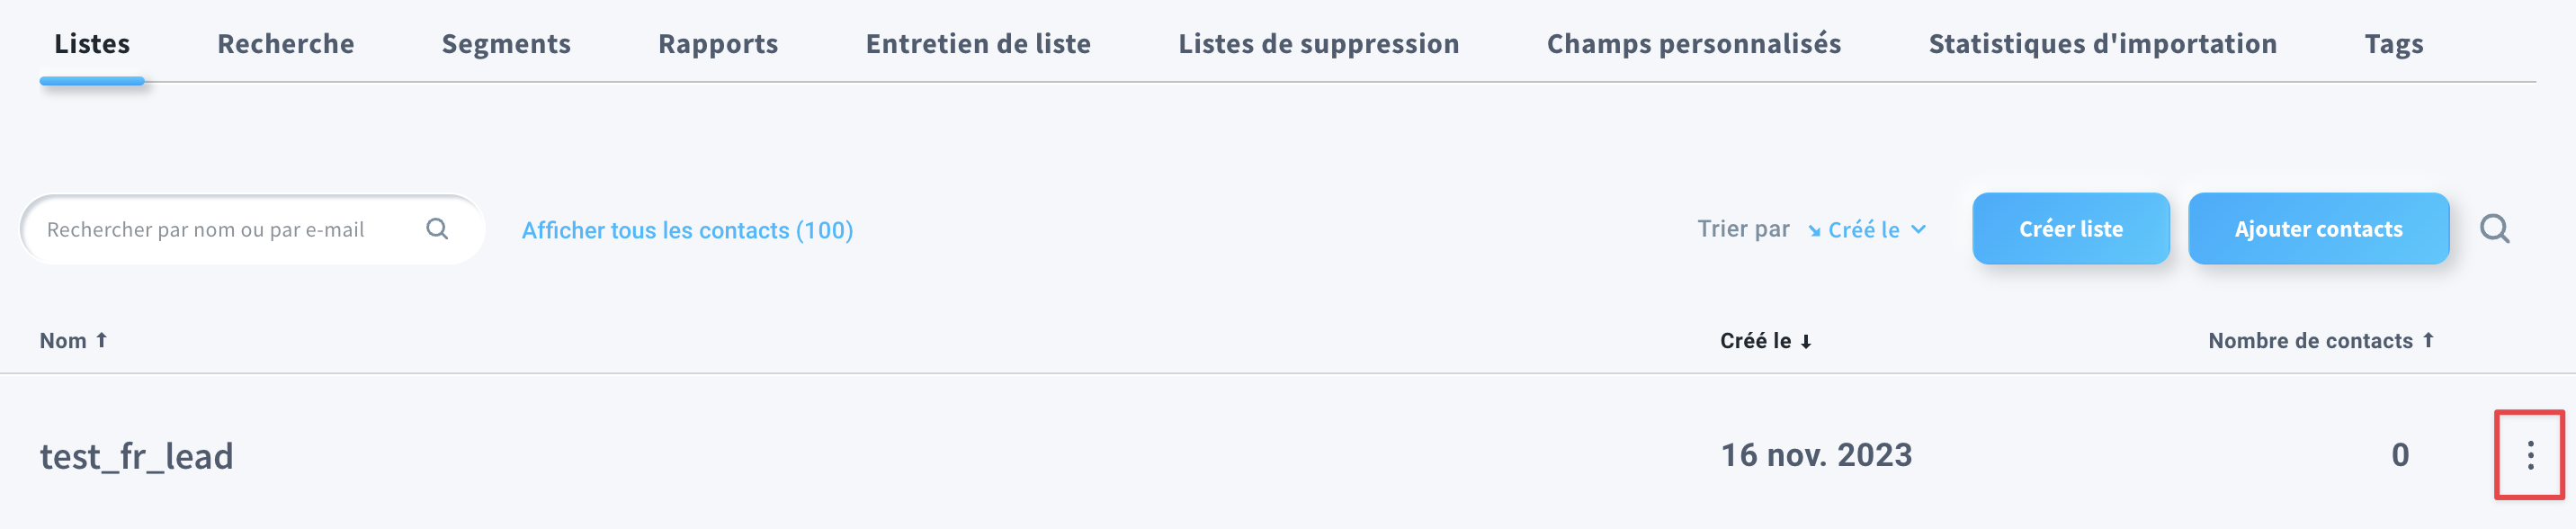Click the 'Créer liste' button
The image size is (2576, 529).
coord(2071,229)
